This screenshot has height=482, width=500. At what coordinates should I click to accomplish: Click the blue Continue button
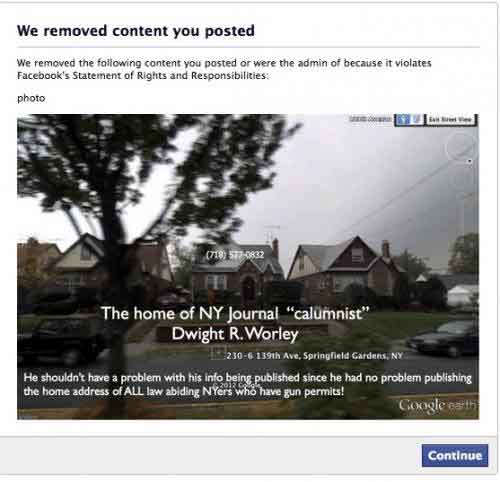pos(455,455)
